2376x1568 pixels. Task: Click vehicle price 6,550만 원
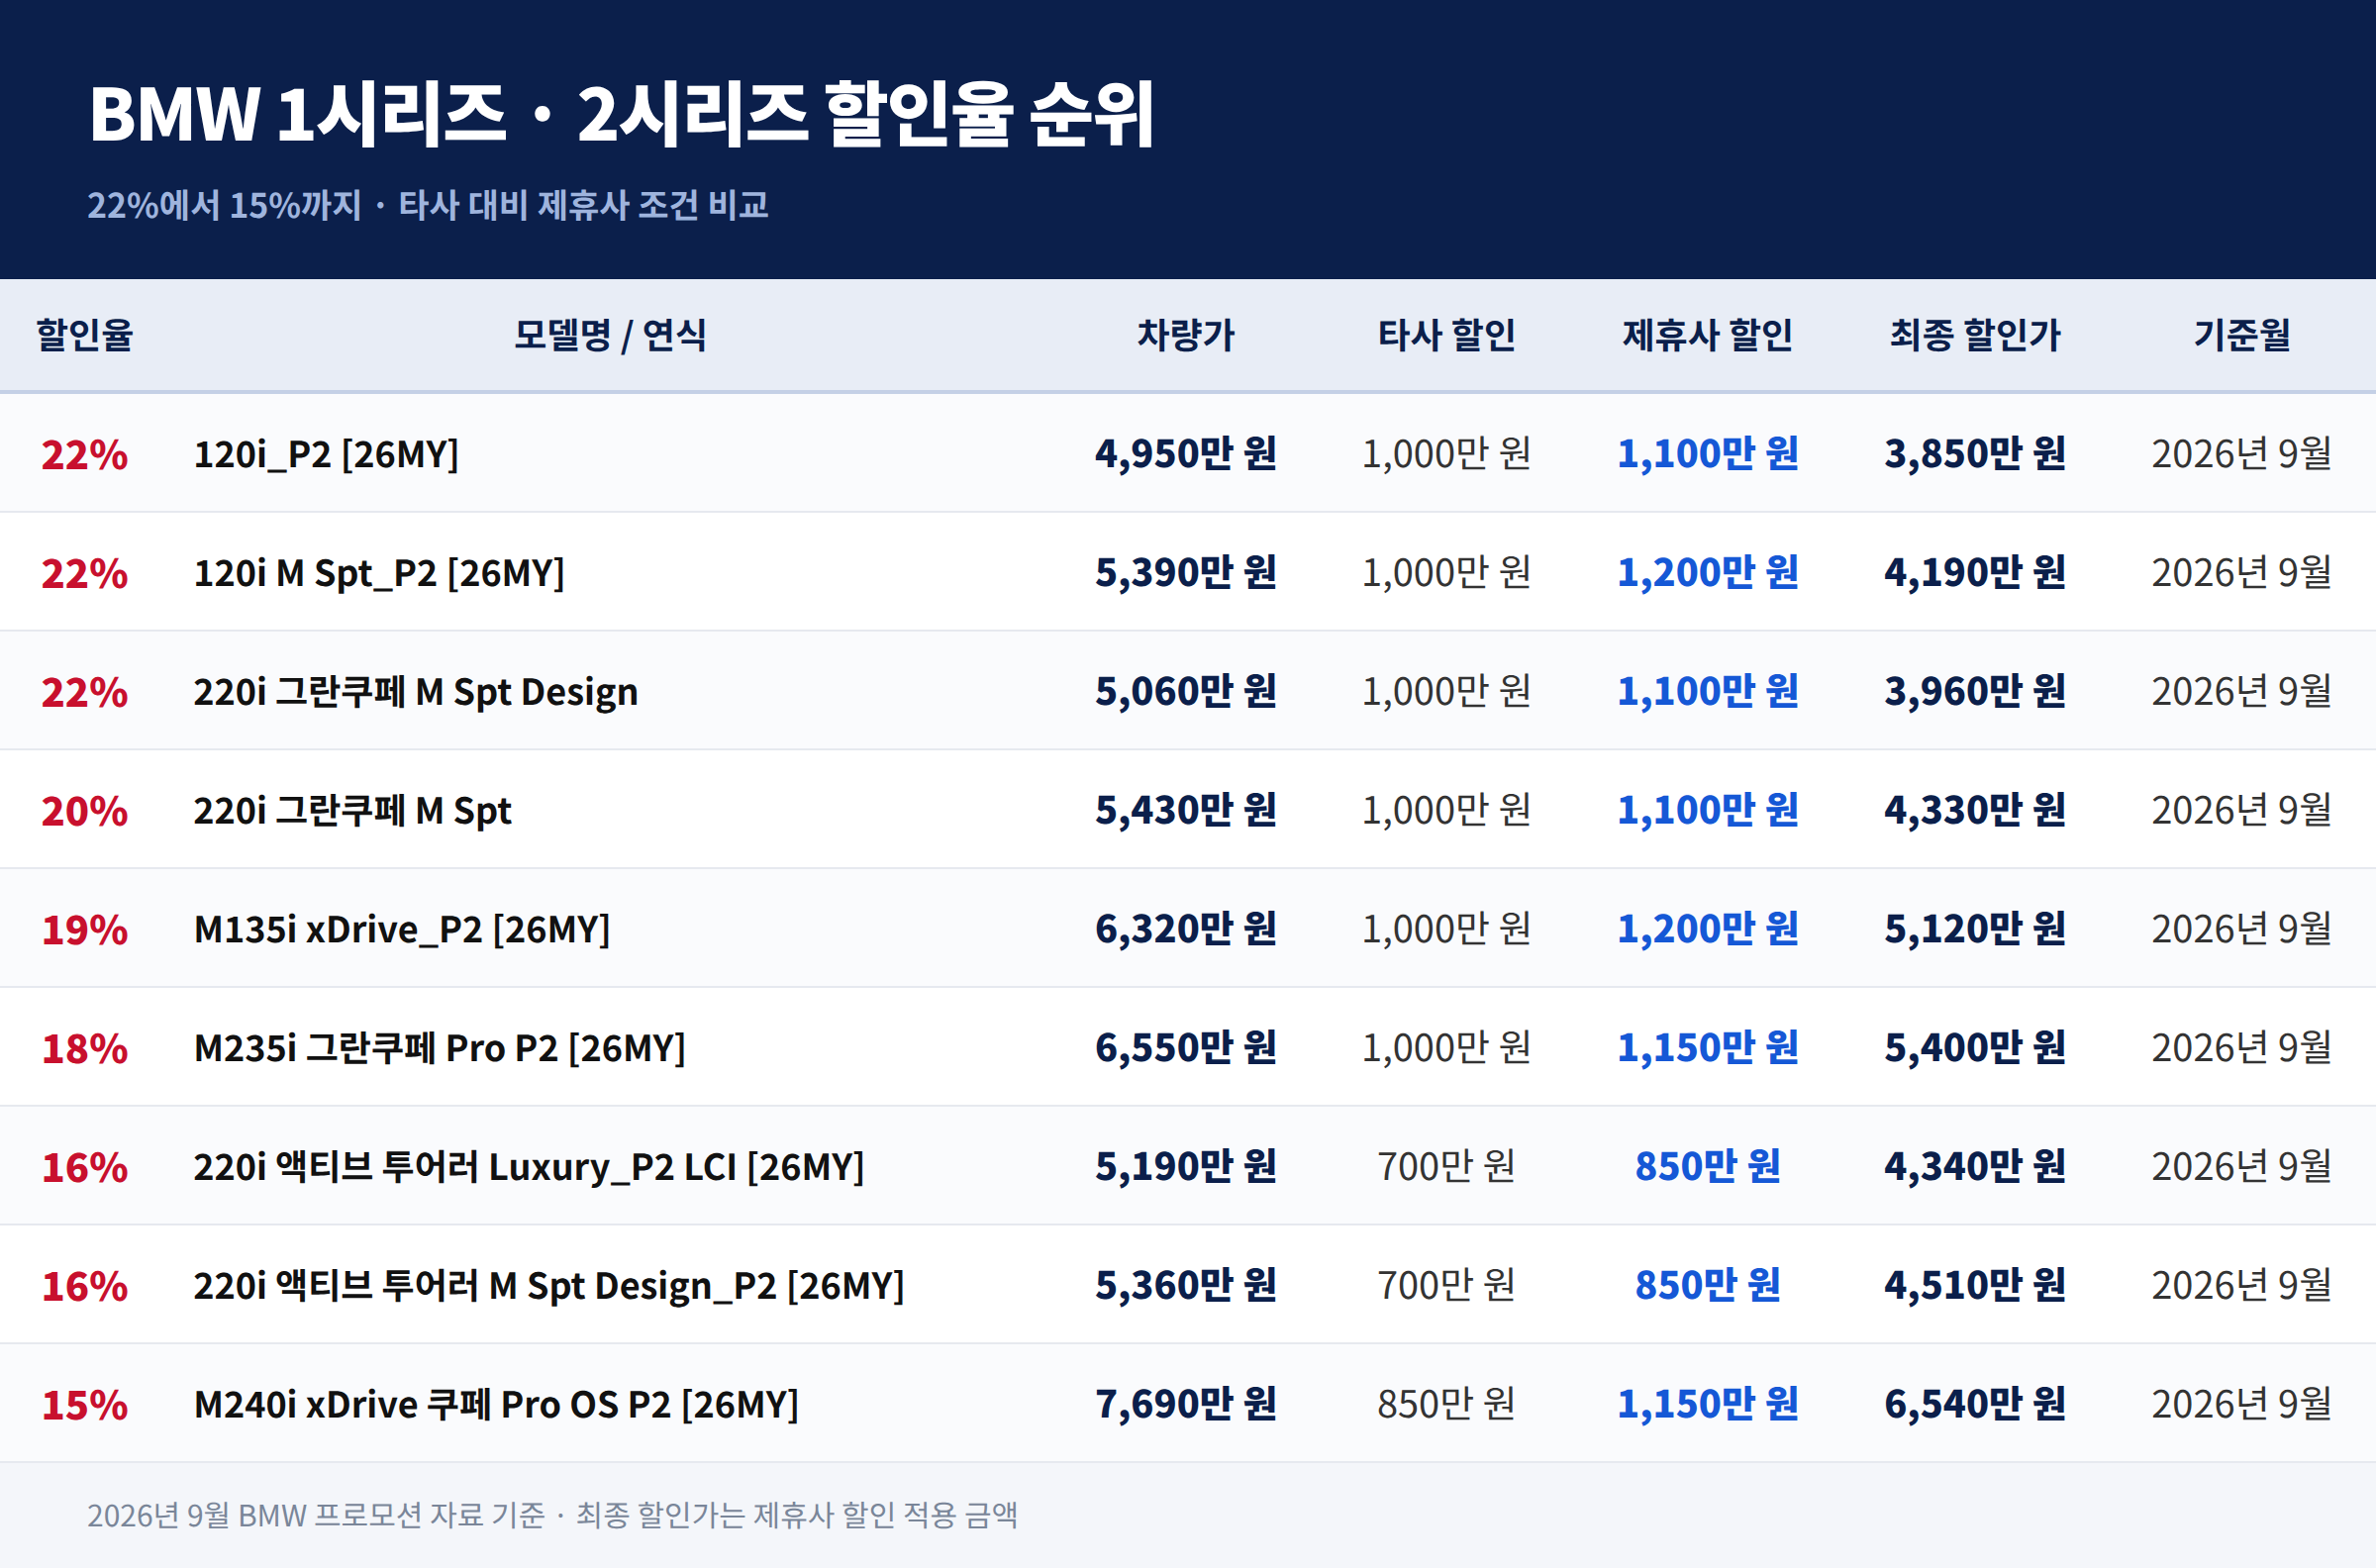click(x=1186, y=1048)
